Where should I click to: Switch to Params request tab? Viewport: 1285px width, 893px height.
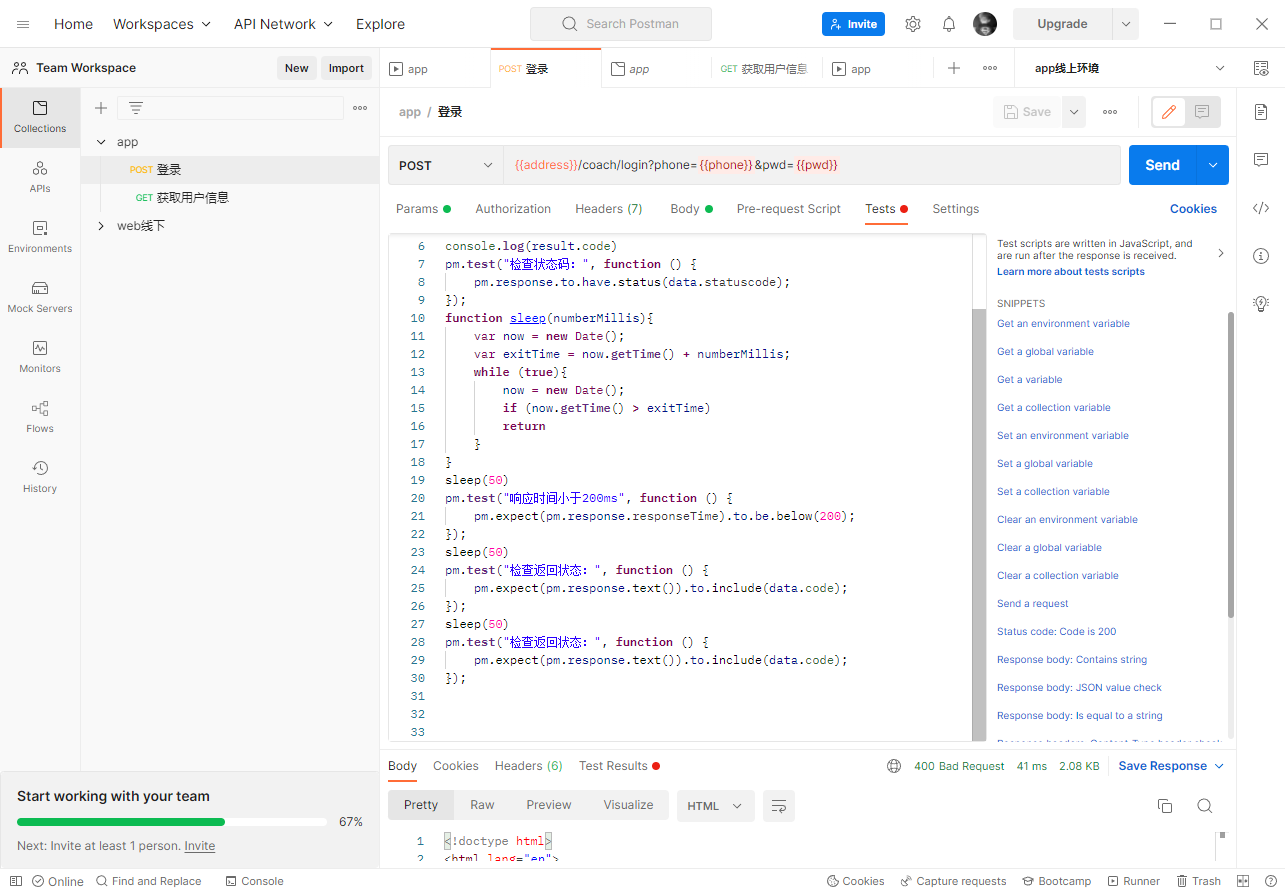(423, 209)
